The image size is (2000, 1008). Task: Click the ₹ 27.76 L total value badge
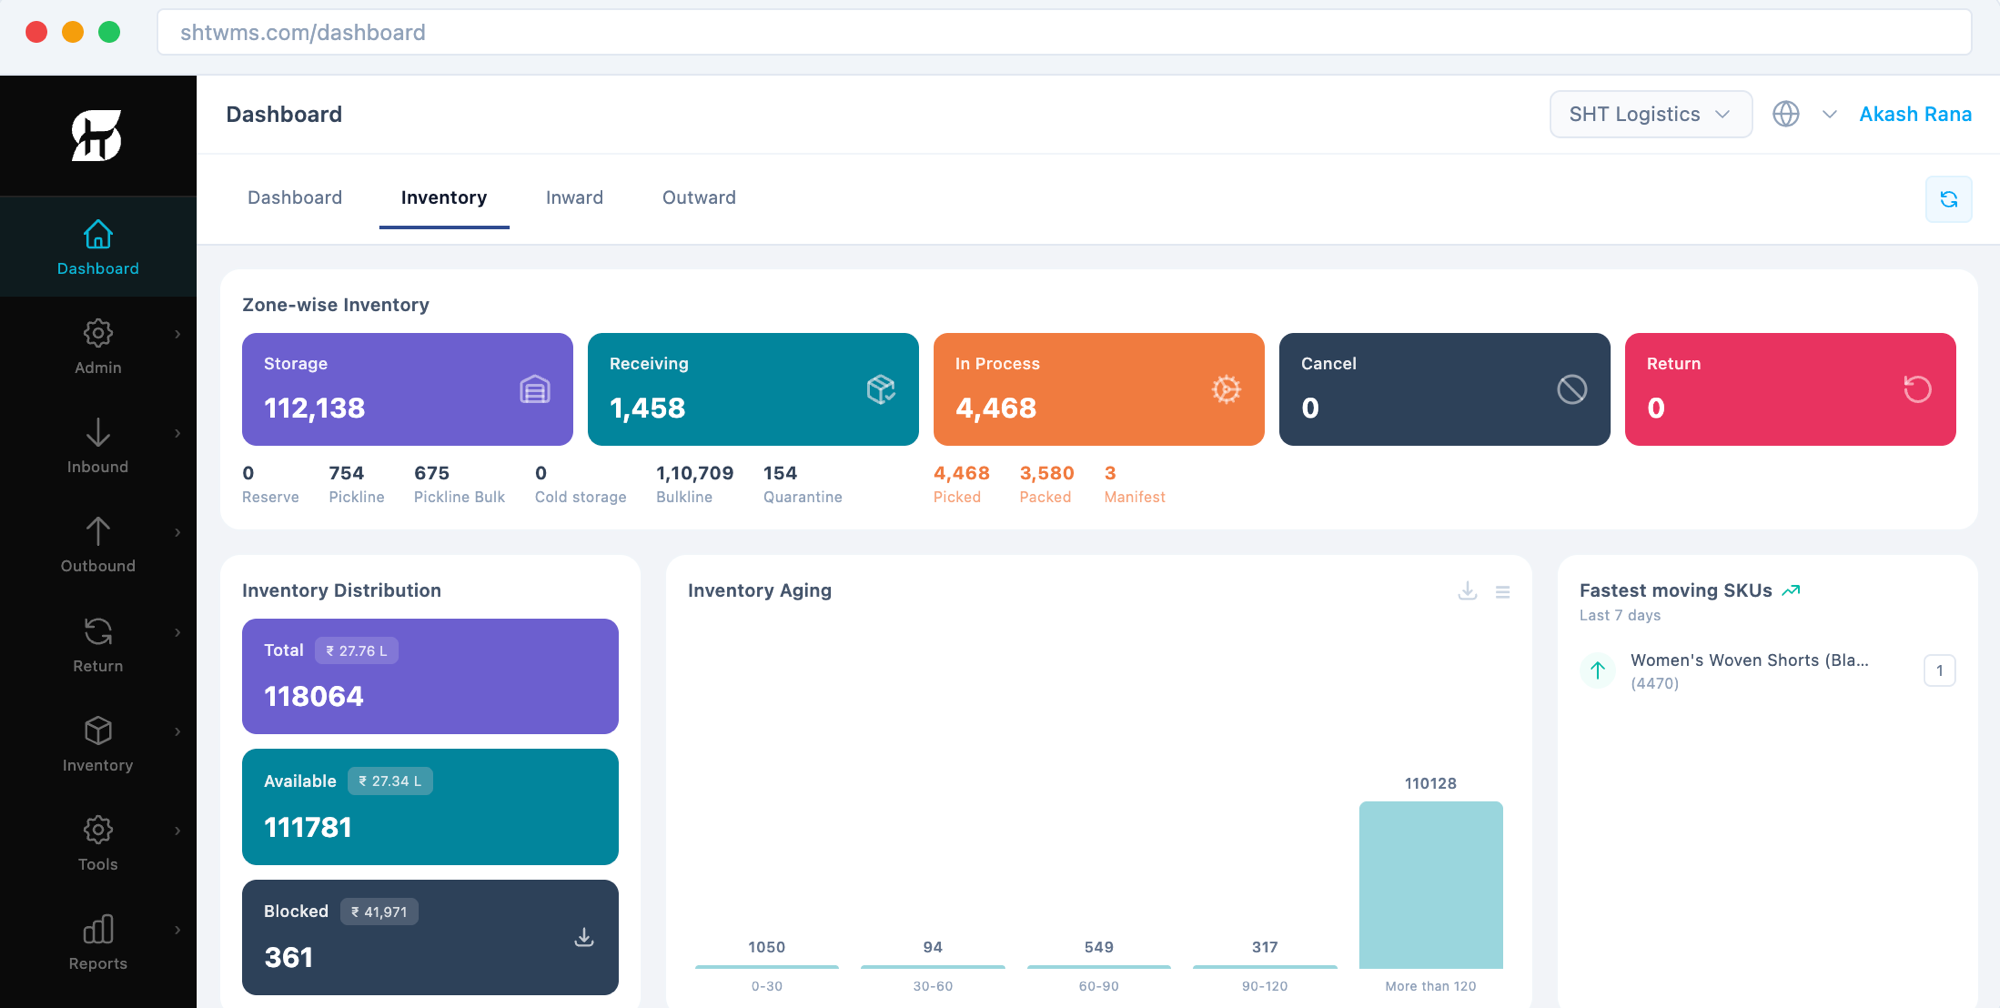coord(357,651)
